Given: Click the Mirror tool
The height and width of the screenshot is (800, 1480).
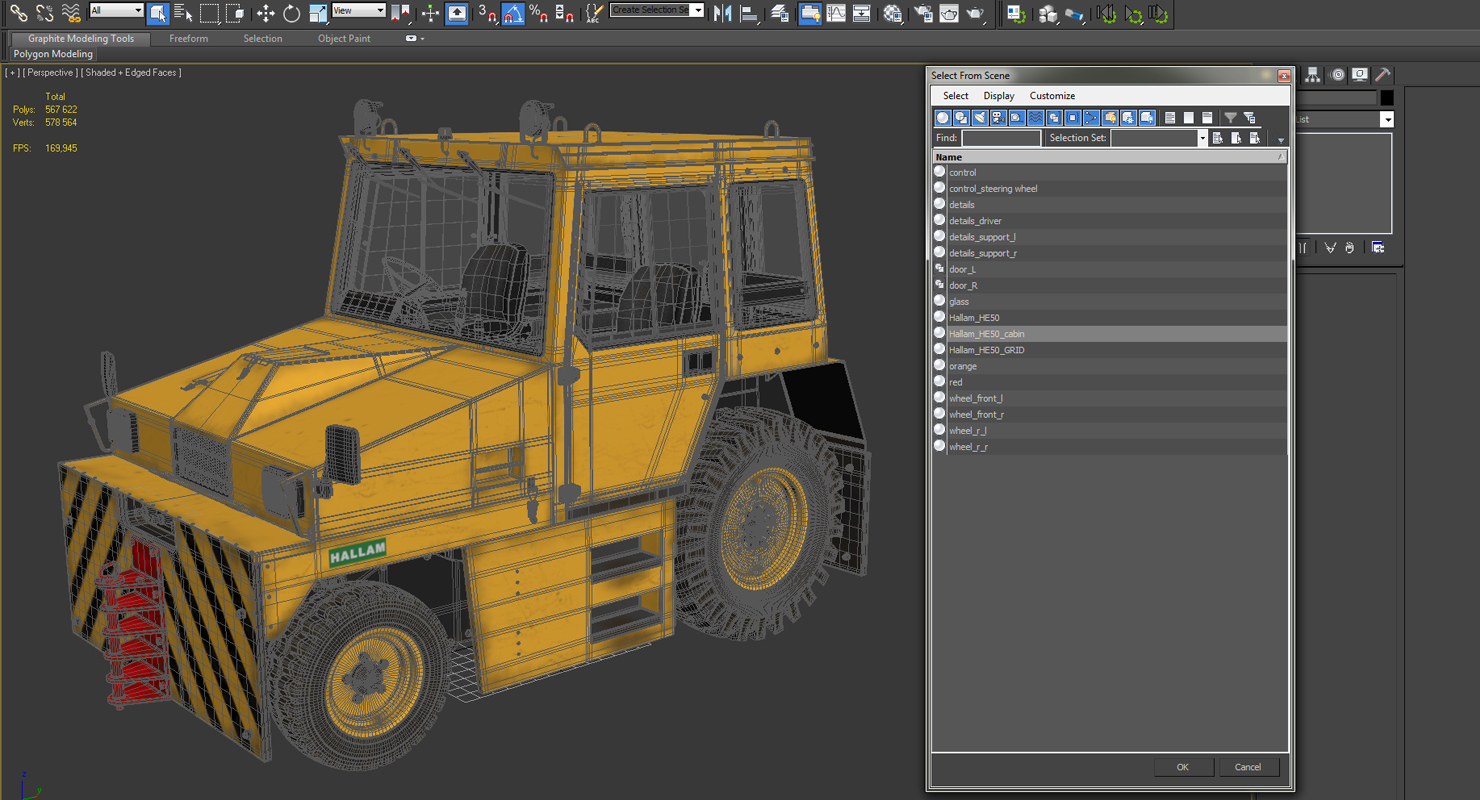Looking at the screenshot, I should 723,13.
